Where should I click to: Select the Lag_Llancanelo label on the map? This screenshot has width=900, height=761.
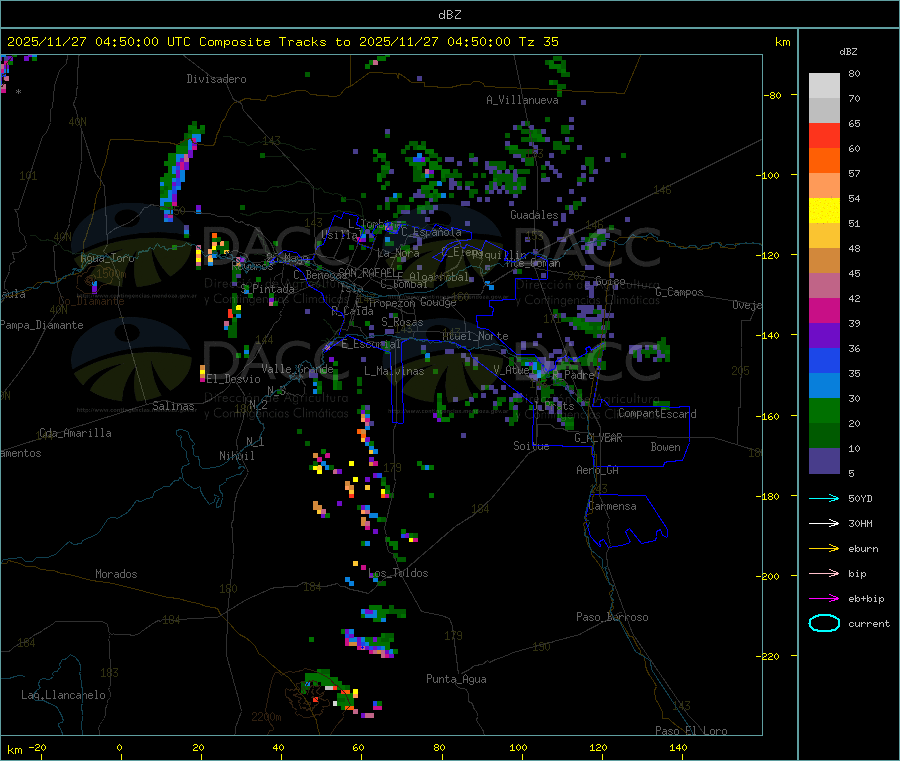(64, 694)
